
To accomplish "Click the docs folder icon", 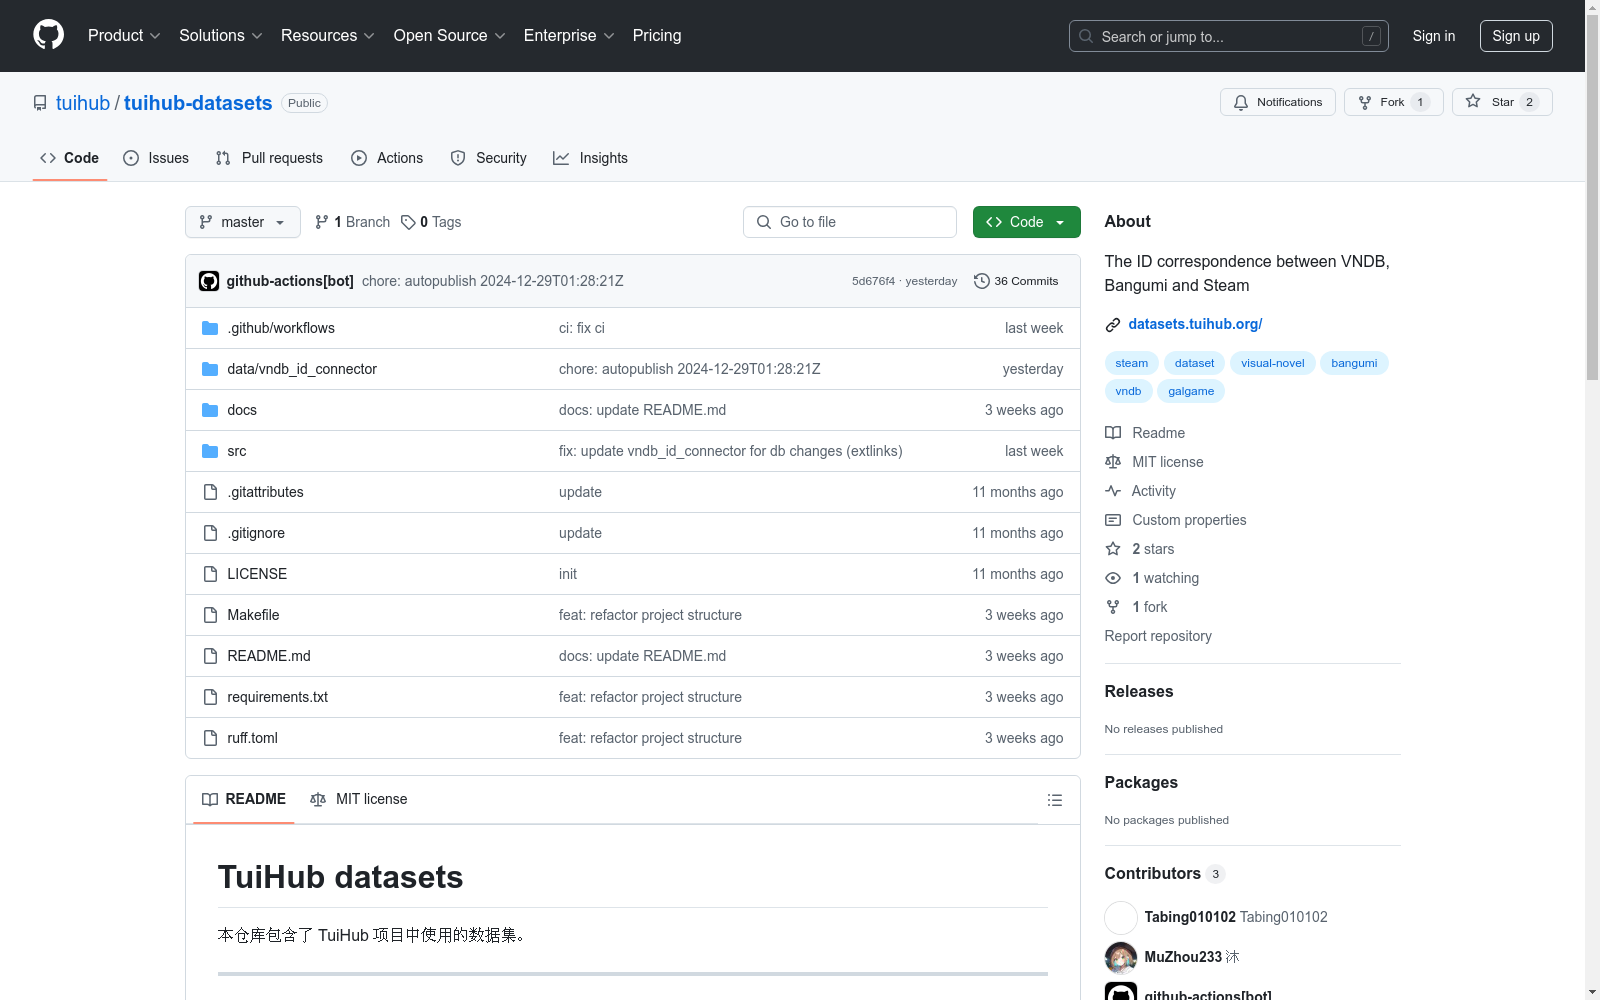I will point(210,410).
